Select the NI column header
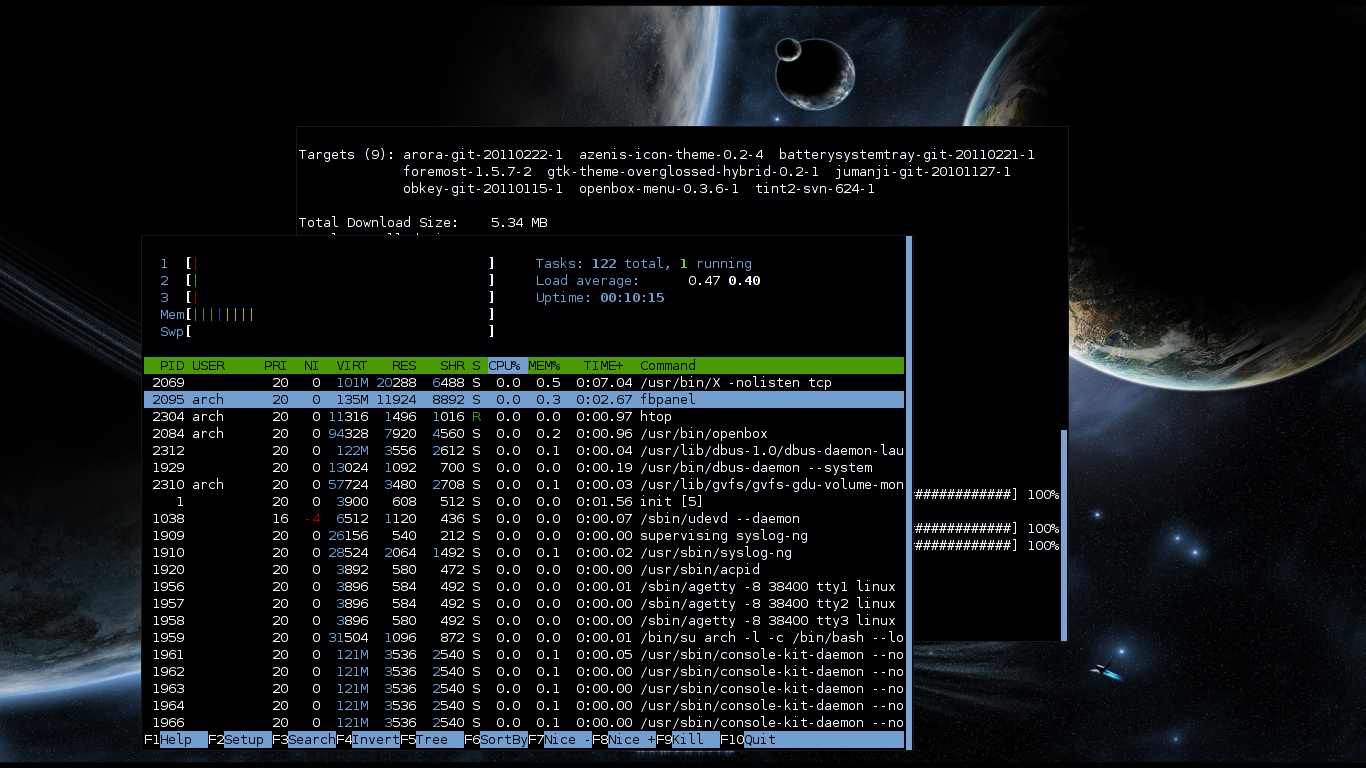1366x768 pixels. click(312, 366)
